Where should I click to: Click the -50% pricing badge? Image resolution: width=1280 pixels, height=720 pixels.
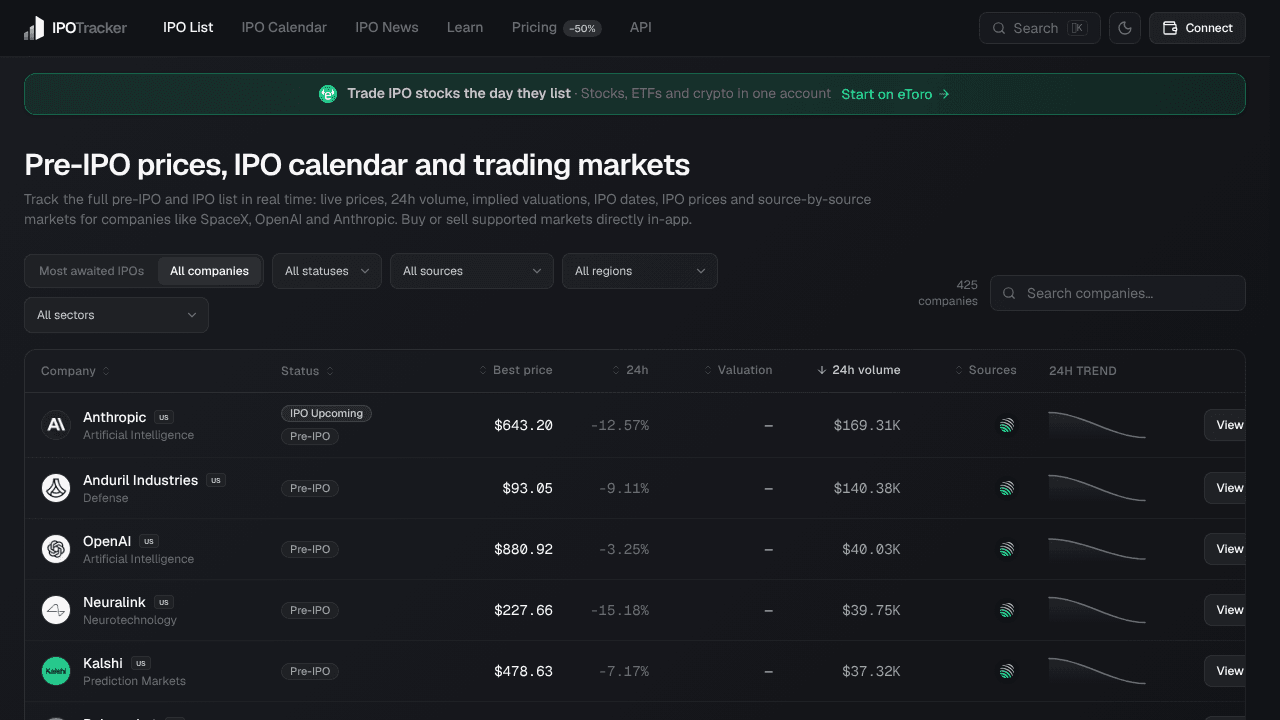pyautogui.click(x=582, y=29)
